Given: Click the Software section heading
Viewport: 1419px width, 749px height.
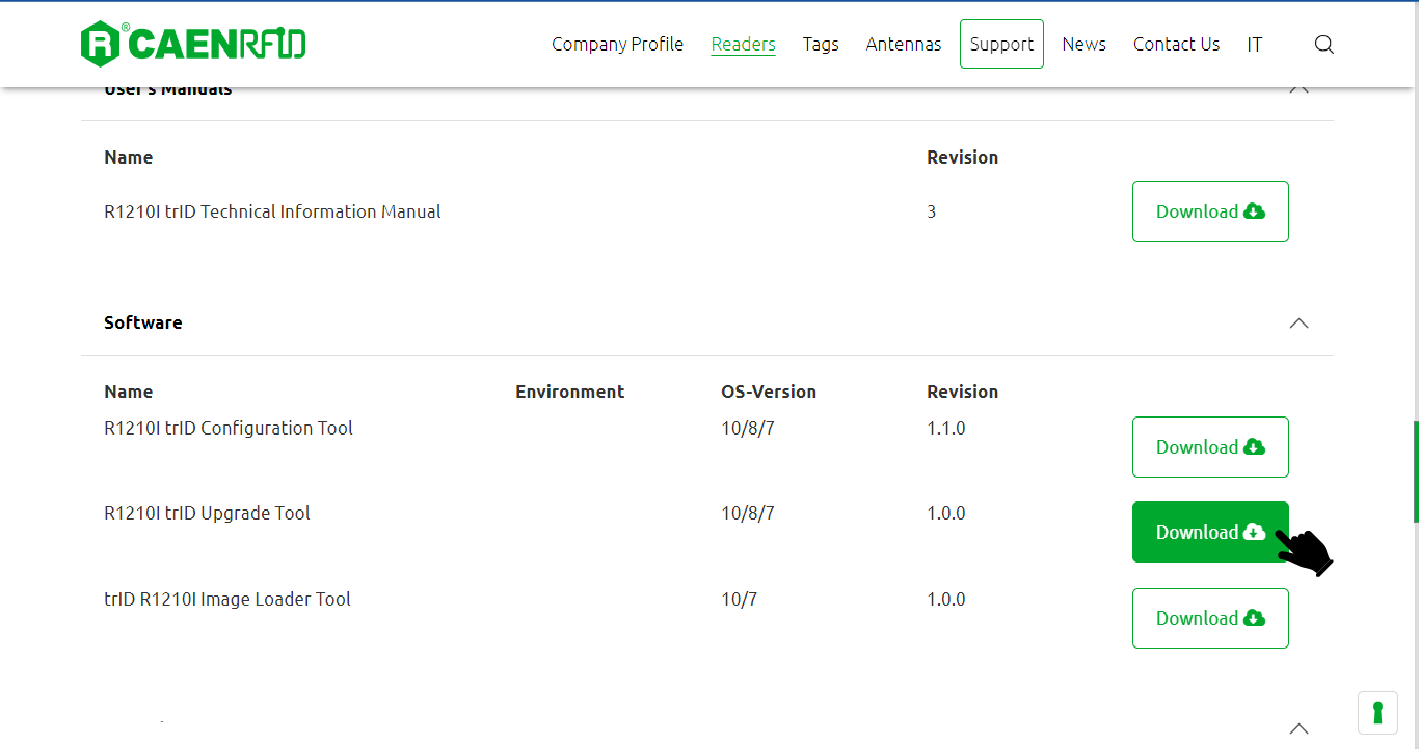Looking at the screenshot, I should click(x=143, y=323).
